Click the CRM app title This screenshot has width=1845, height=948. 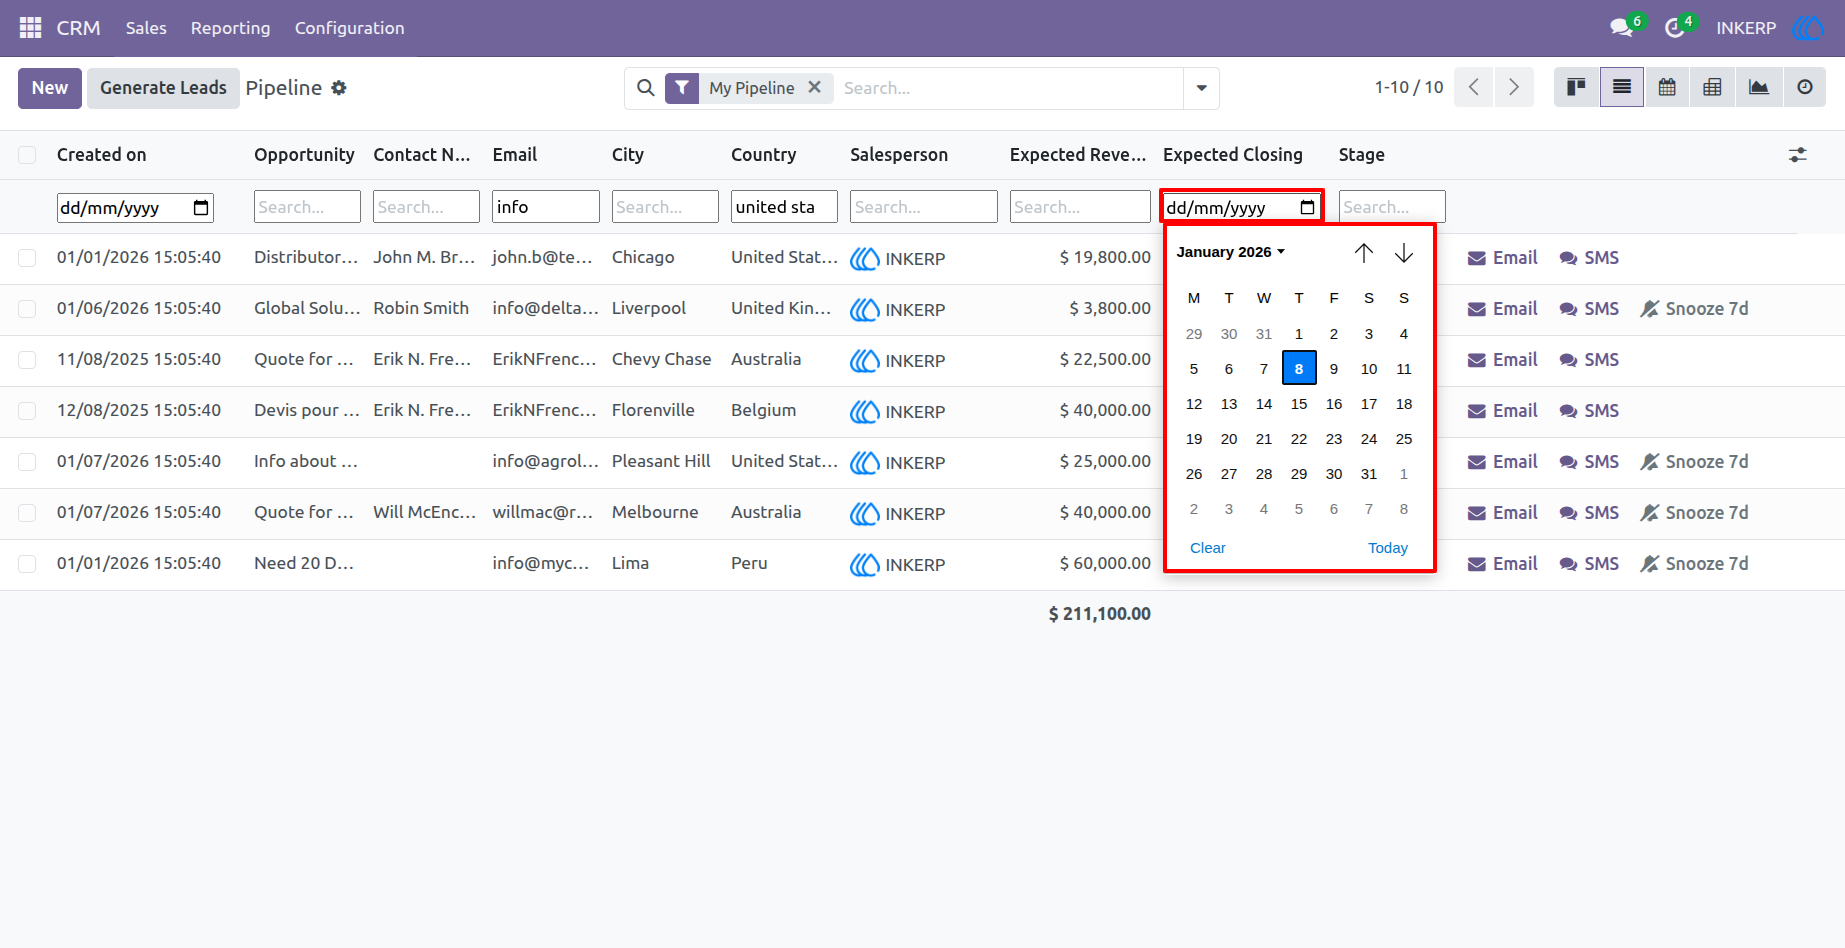click(x=78, y=28)
